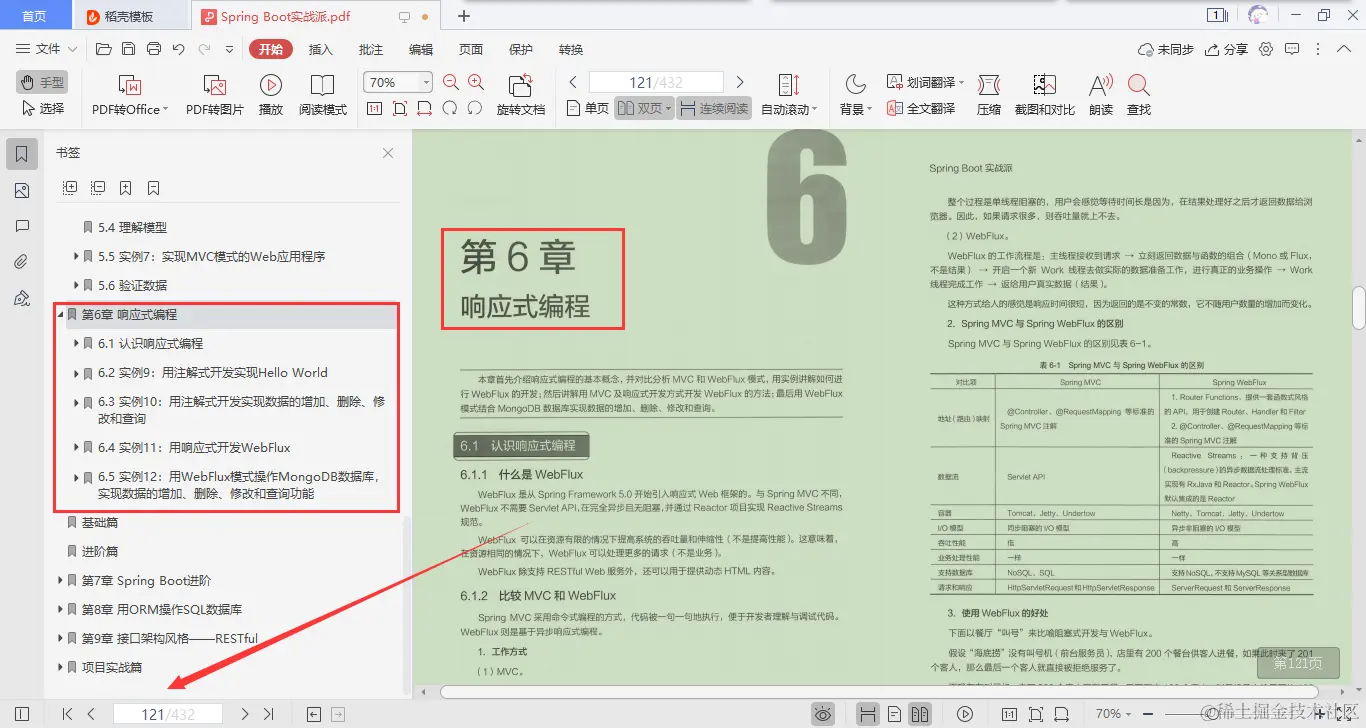Select the hand tool (手型)
Viewport: 1366px width, 728px height.
(x=41, y=82)
